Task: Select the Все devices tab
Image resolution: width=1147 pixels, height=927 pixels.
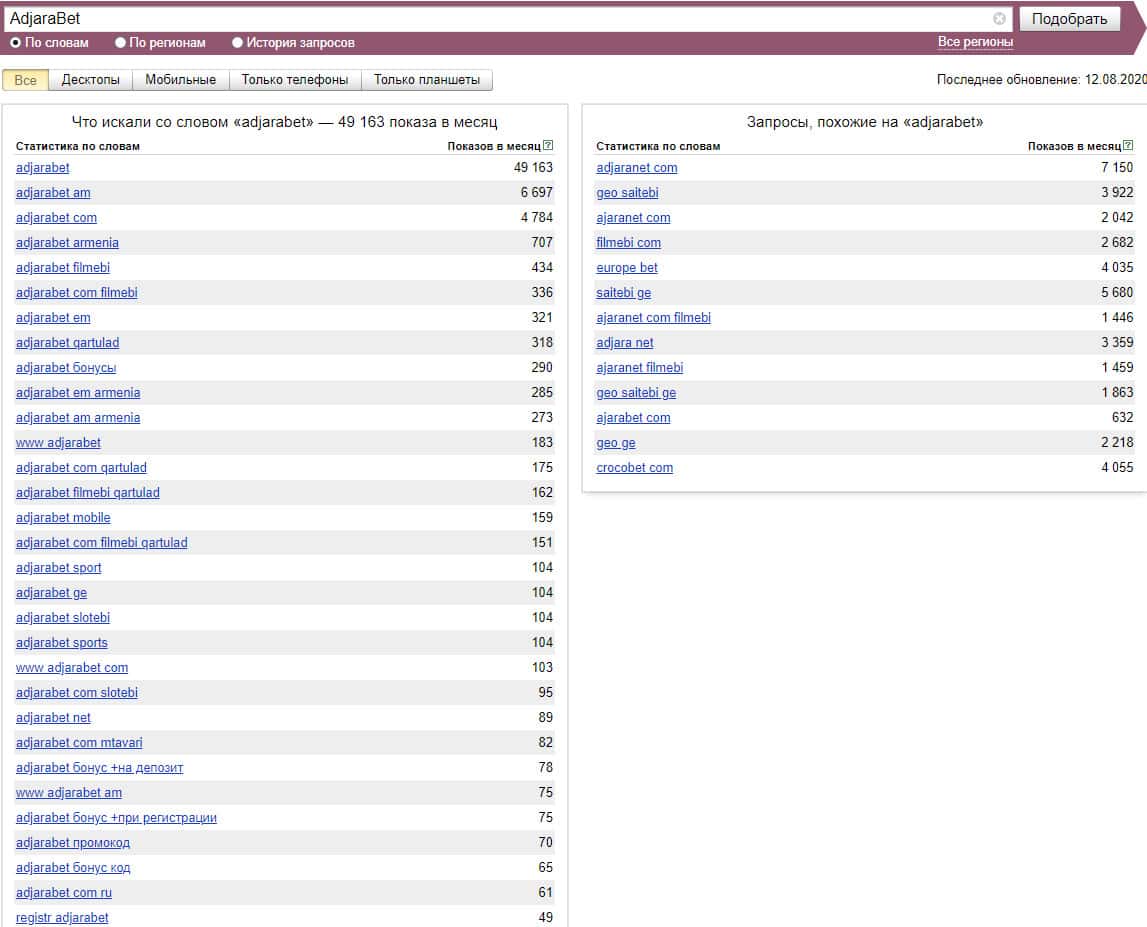Action: (x=25, y=80)
